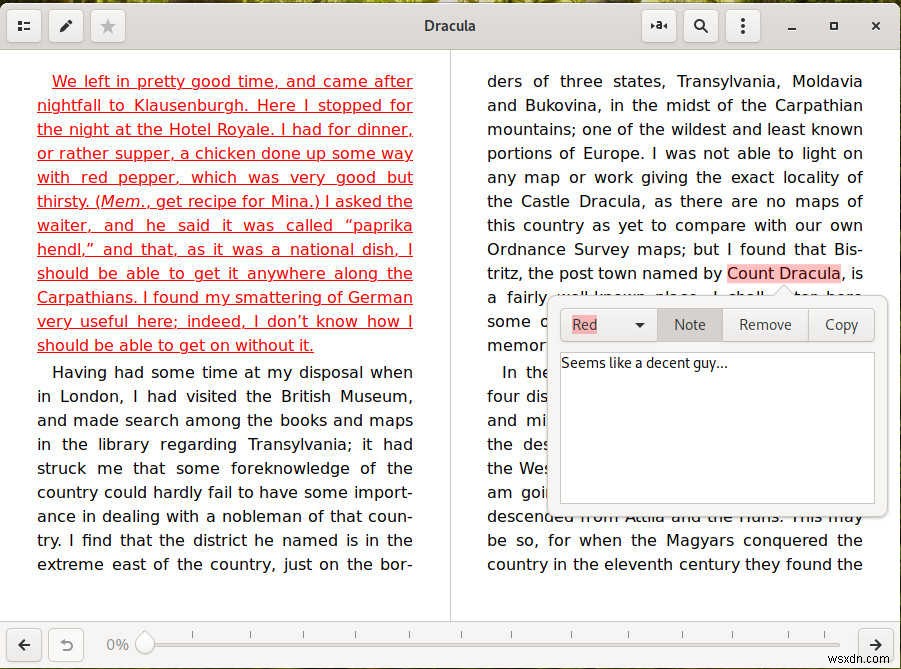901x669 pixels.
Task: Open the annotations list via the pencil icon
Action: (66, 26)
